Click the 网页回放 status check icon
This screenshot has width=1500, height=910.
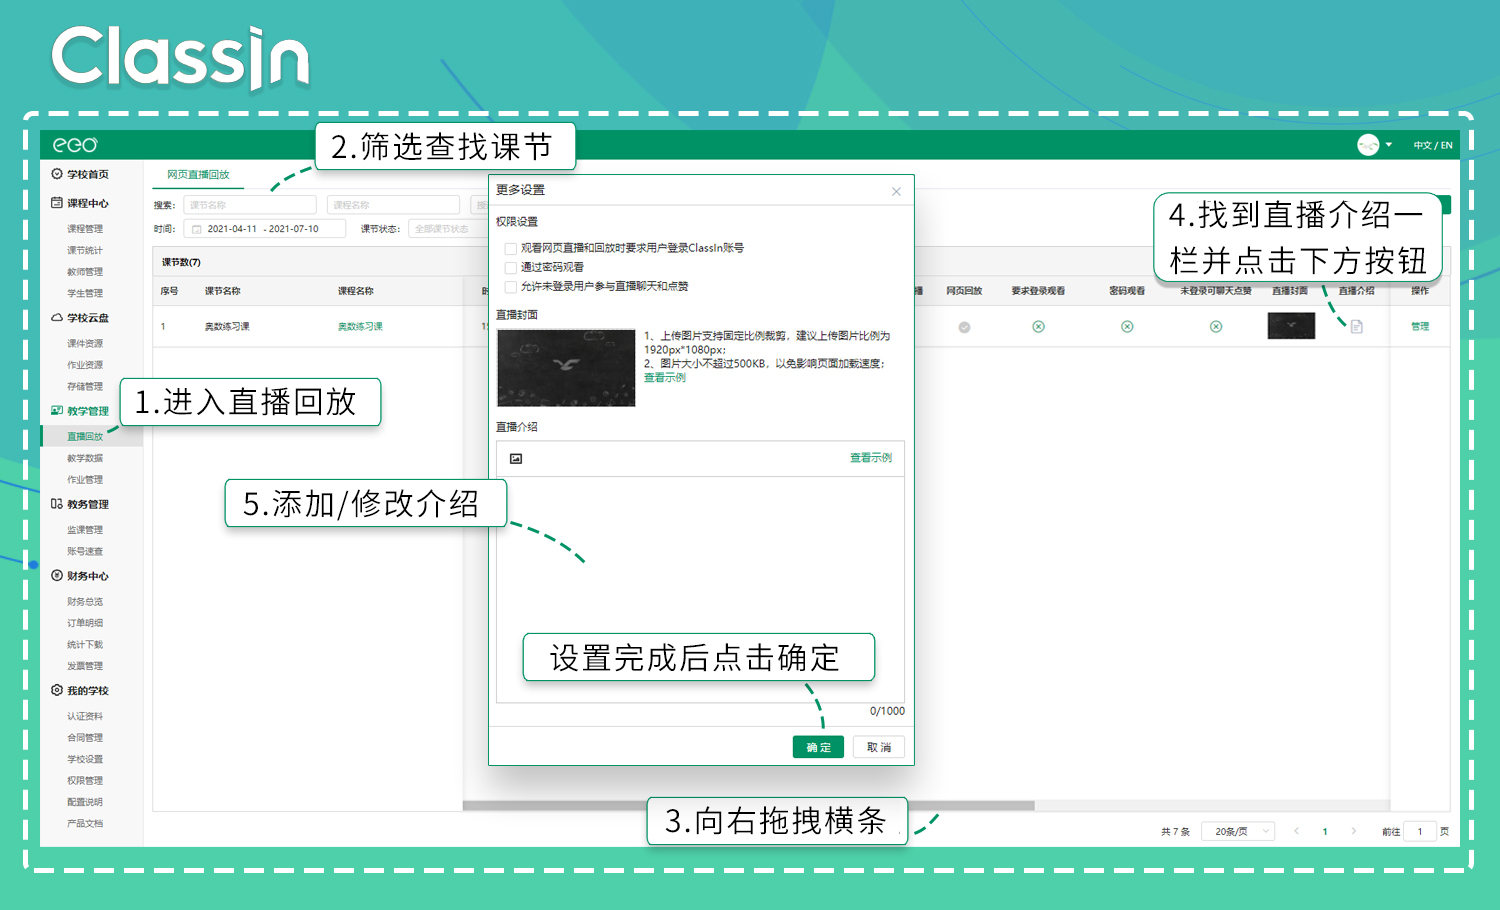click(x=964, y=327)
